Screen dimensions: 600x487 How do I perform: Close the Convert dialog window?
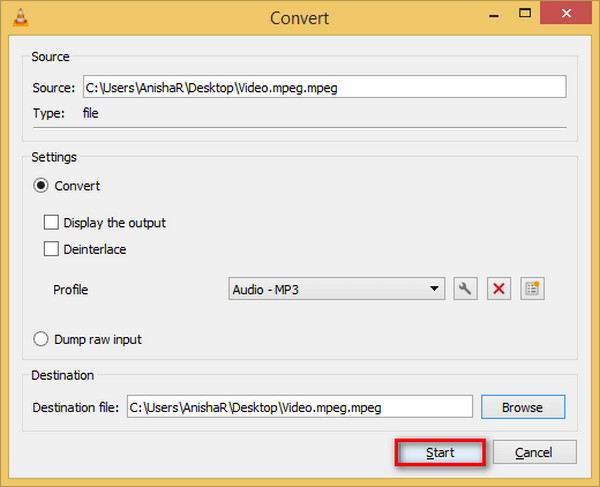point(566,13)
